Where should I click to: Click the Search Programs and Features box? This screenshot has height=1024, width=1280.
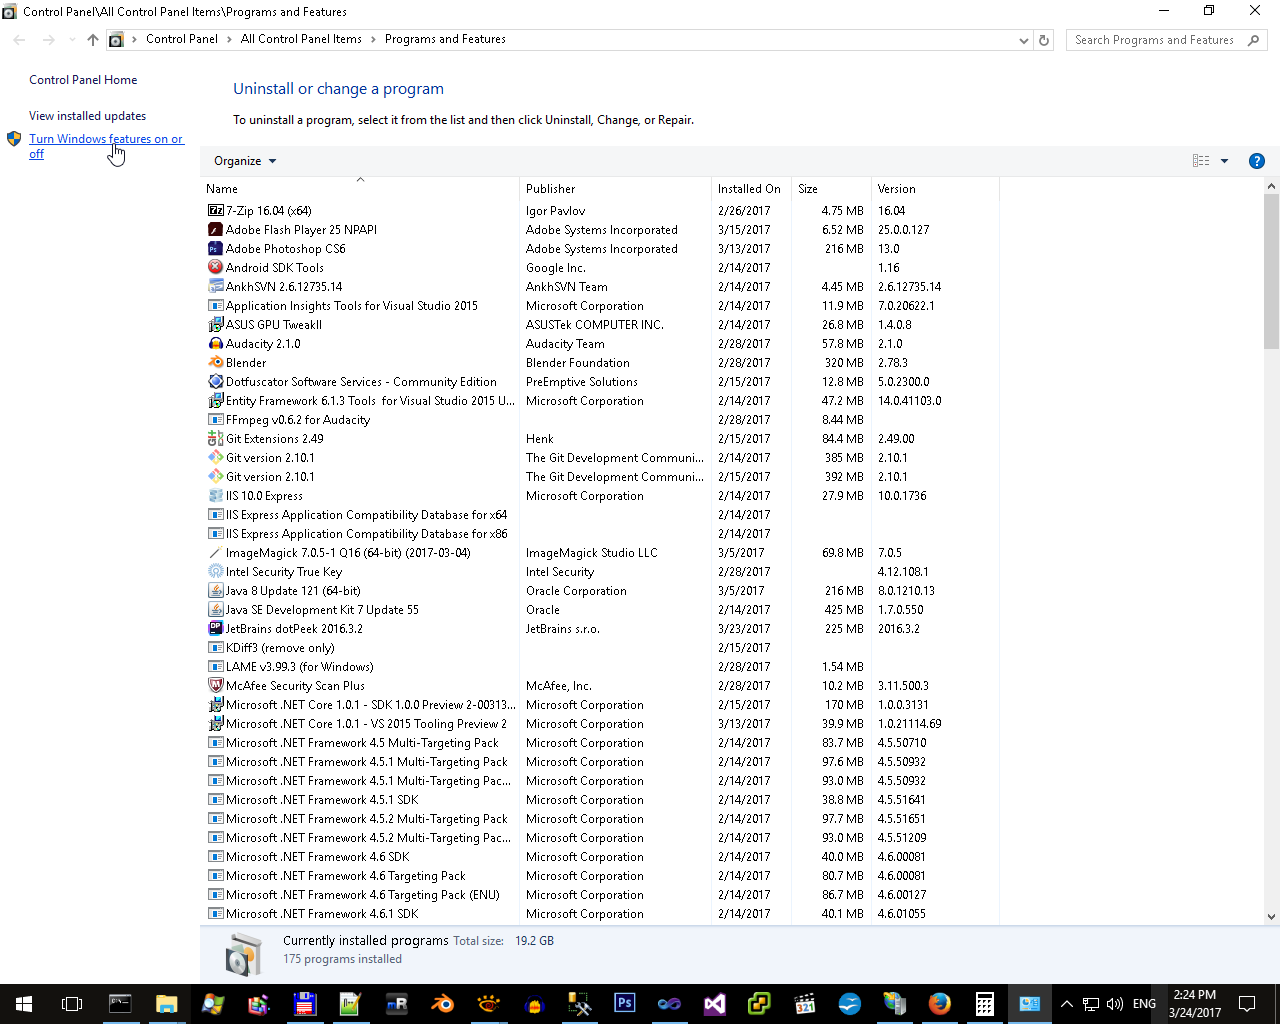point(1166,40)
